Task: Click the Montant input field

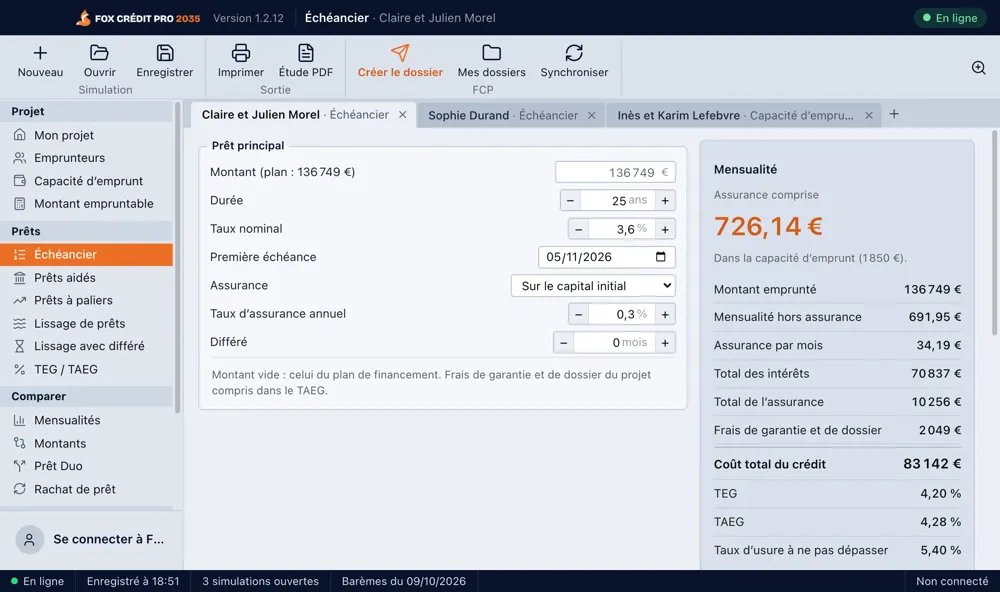Action: pos(615,172)
